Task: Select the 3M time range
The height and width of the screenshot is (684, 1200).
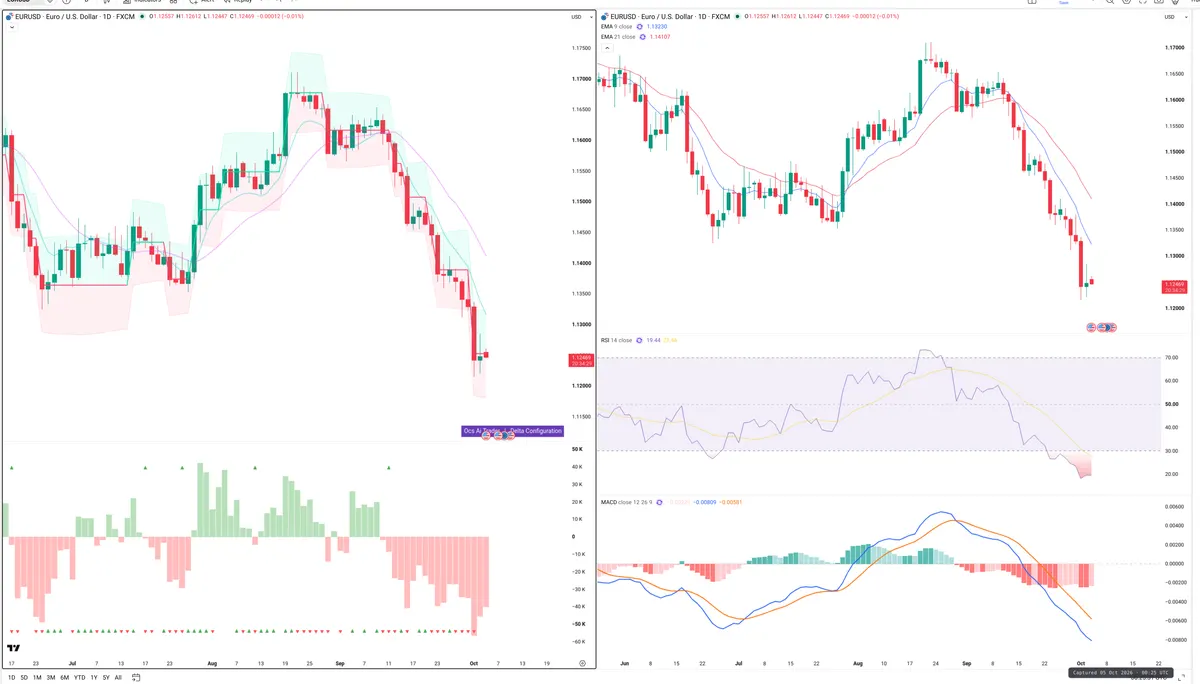Action: point(51,677)
